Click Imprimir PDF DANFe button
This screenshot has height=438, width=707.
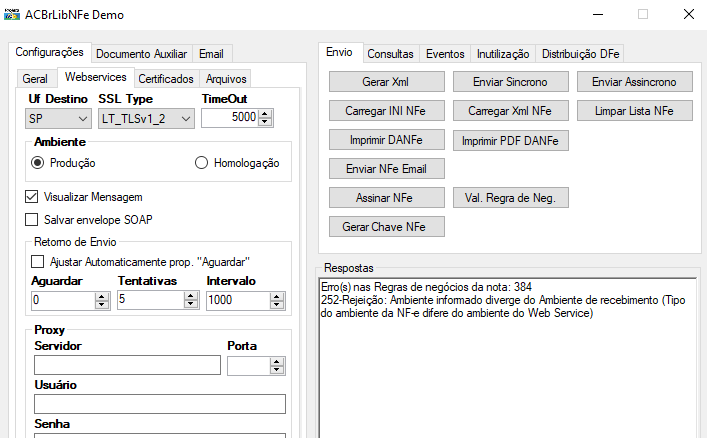510,141
